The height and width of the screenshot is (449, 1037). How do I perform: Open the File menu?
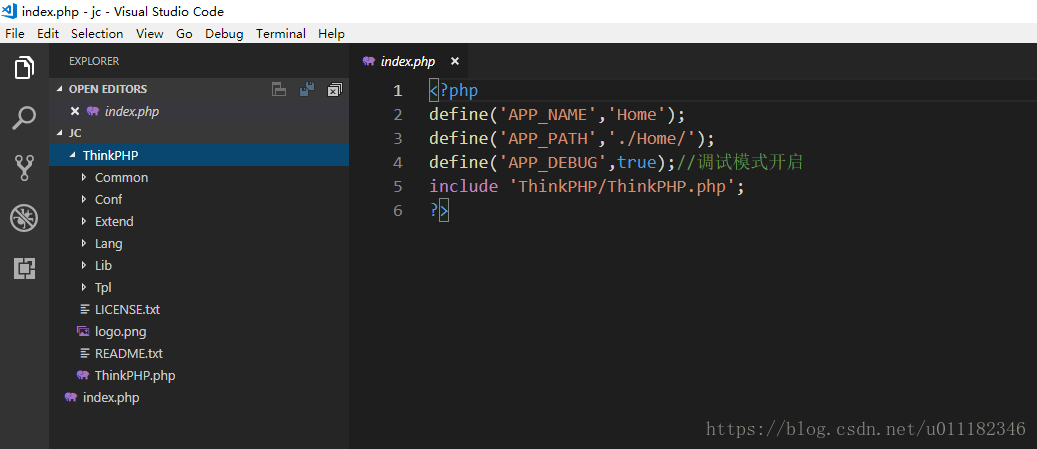15,34
